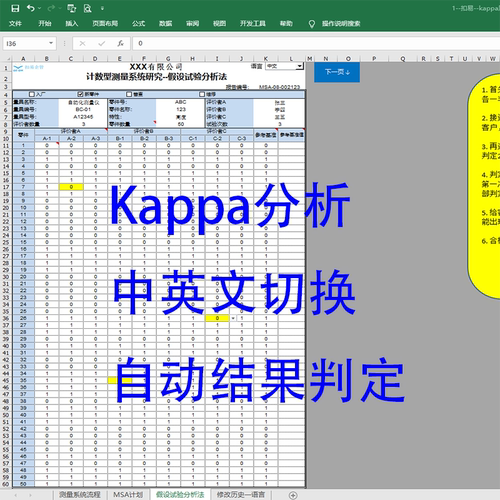Select the 假设试验分析法 sheet tab
The width and height of the screenshot is (500, 500).
click(x=180, y=495)
